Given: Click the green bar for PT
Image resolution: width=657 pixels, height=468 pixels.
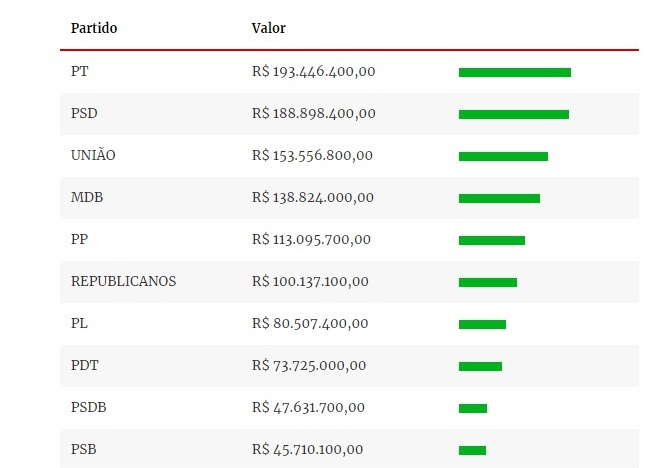Looking at the screenshot, I should (515, 72).
